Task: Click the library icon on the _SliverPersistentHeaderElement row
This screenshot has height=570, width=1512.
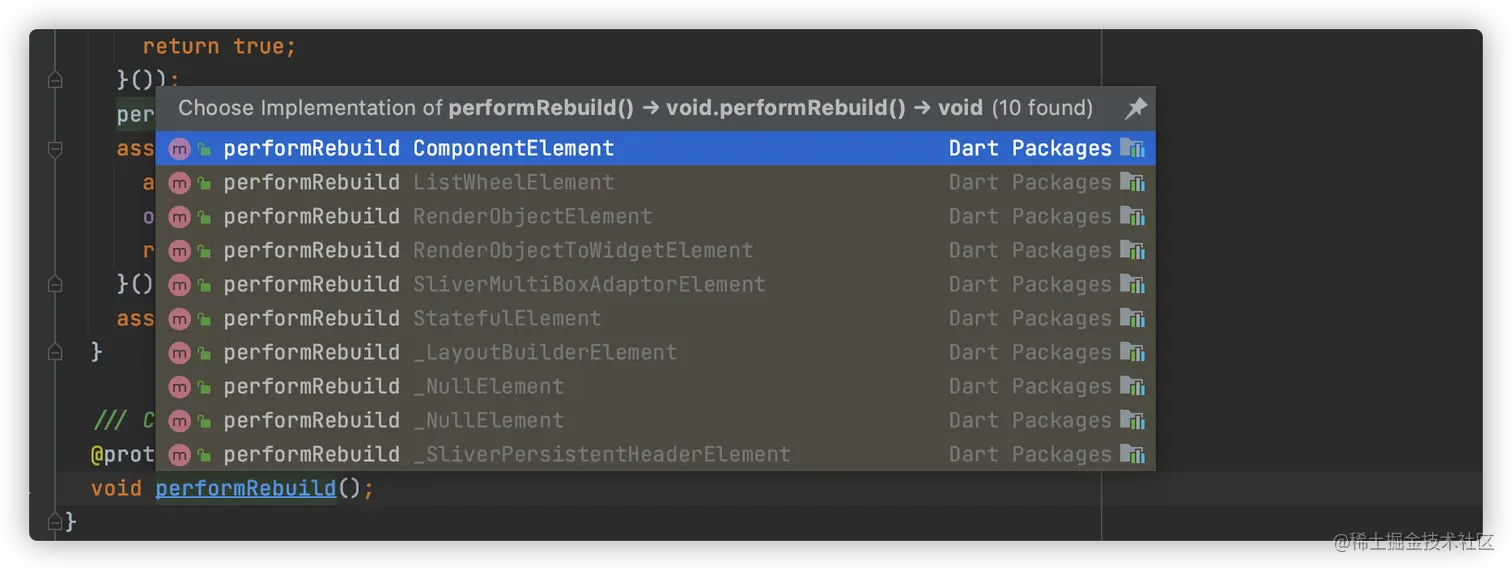Action: click(1133, 455)
